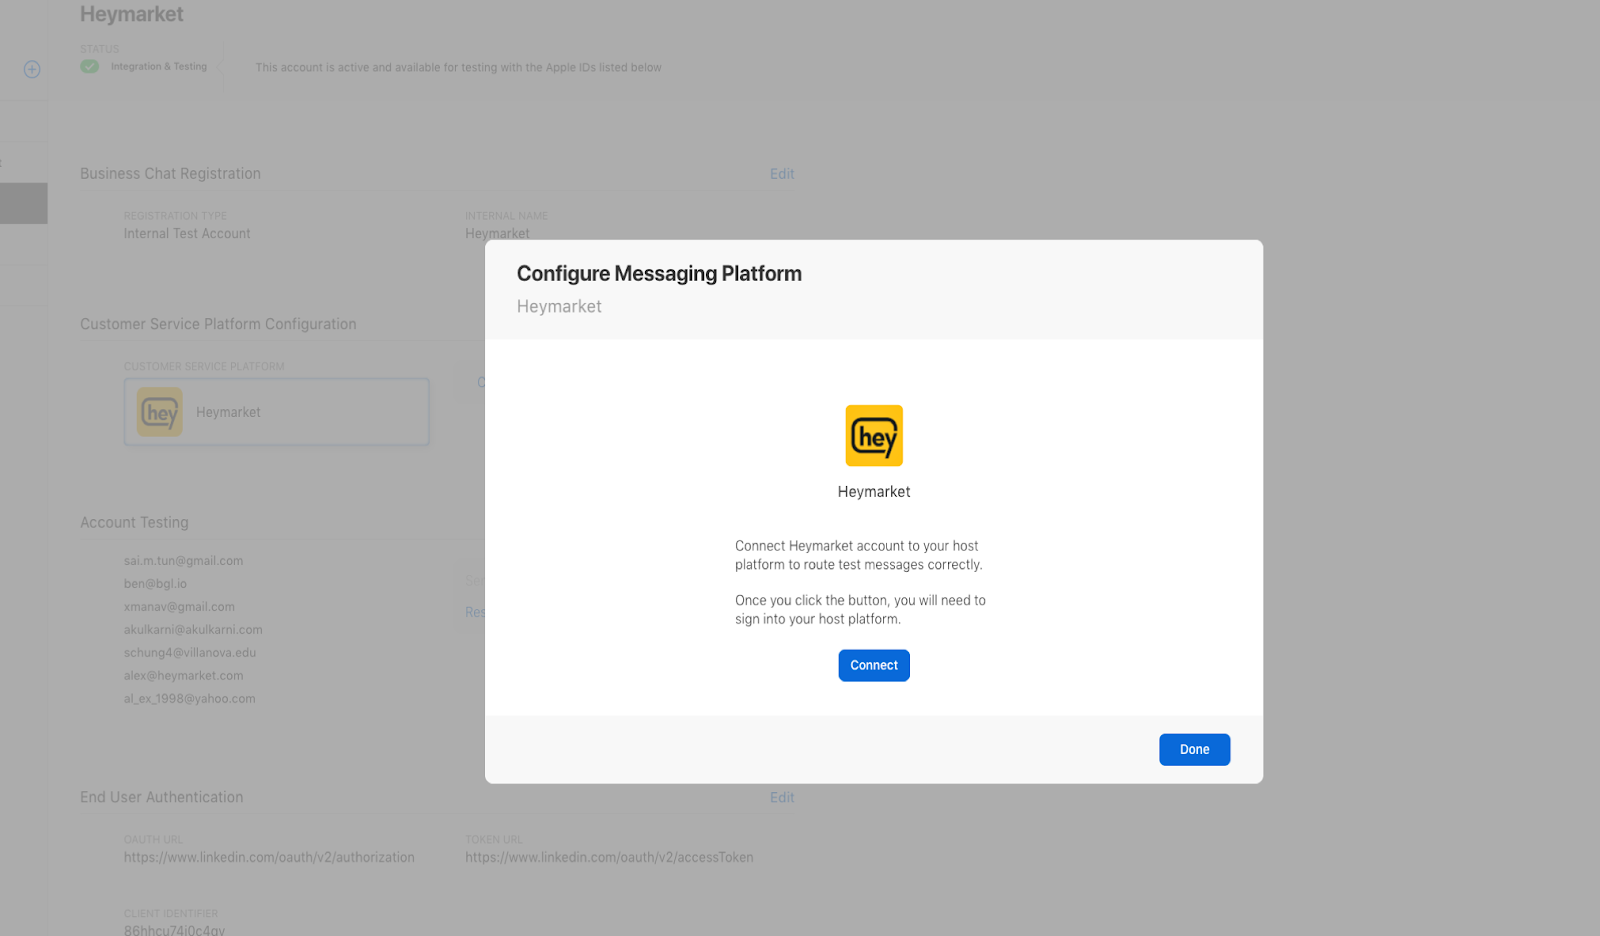
Task: Click sai.m.tun@gmail.com email
Action: point(184,561)
